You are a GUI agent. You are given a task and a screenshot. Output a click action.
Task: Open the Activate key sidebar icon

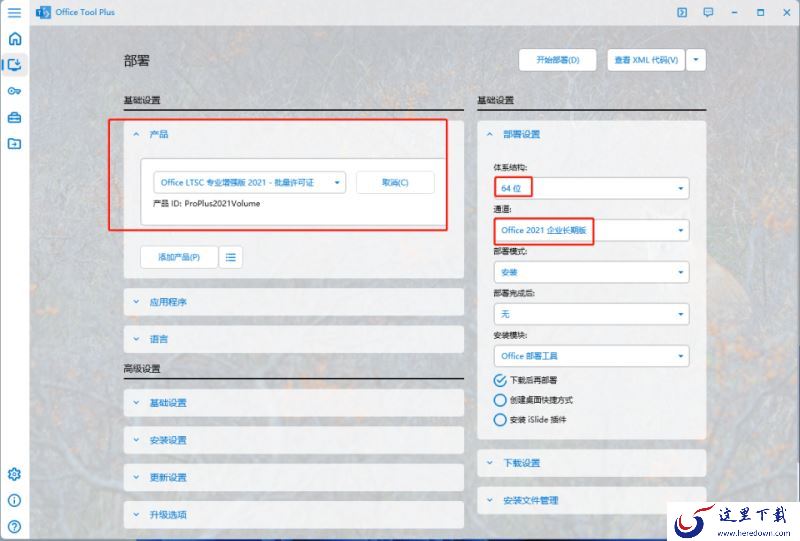point(15,91)
